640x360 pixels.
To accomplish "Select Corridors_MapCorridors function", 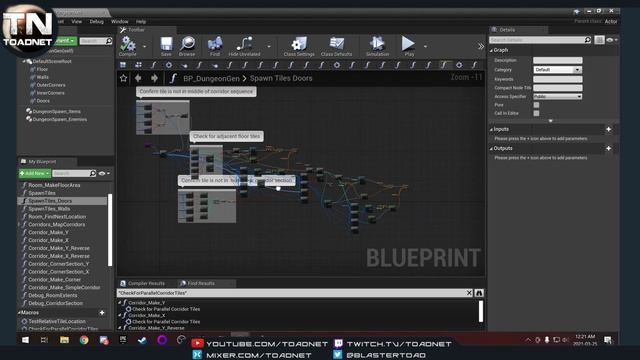I will (56, 224).
